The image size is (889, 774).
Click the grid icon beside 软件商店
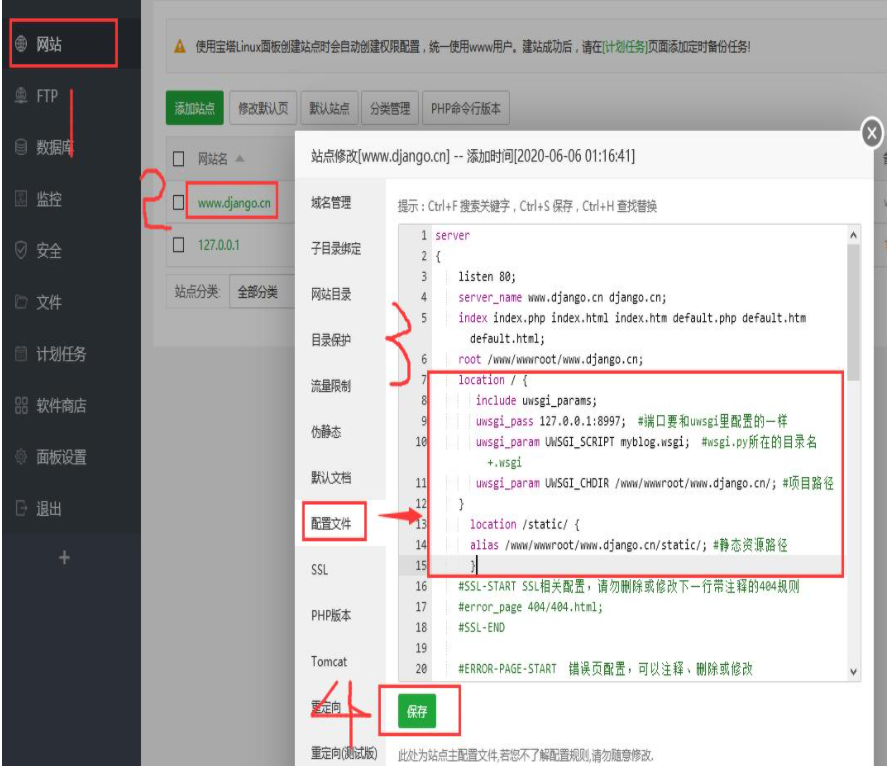point(21,405)
